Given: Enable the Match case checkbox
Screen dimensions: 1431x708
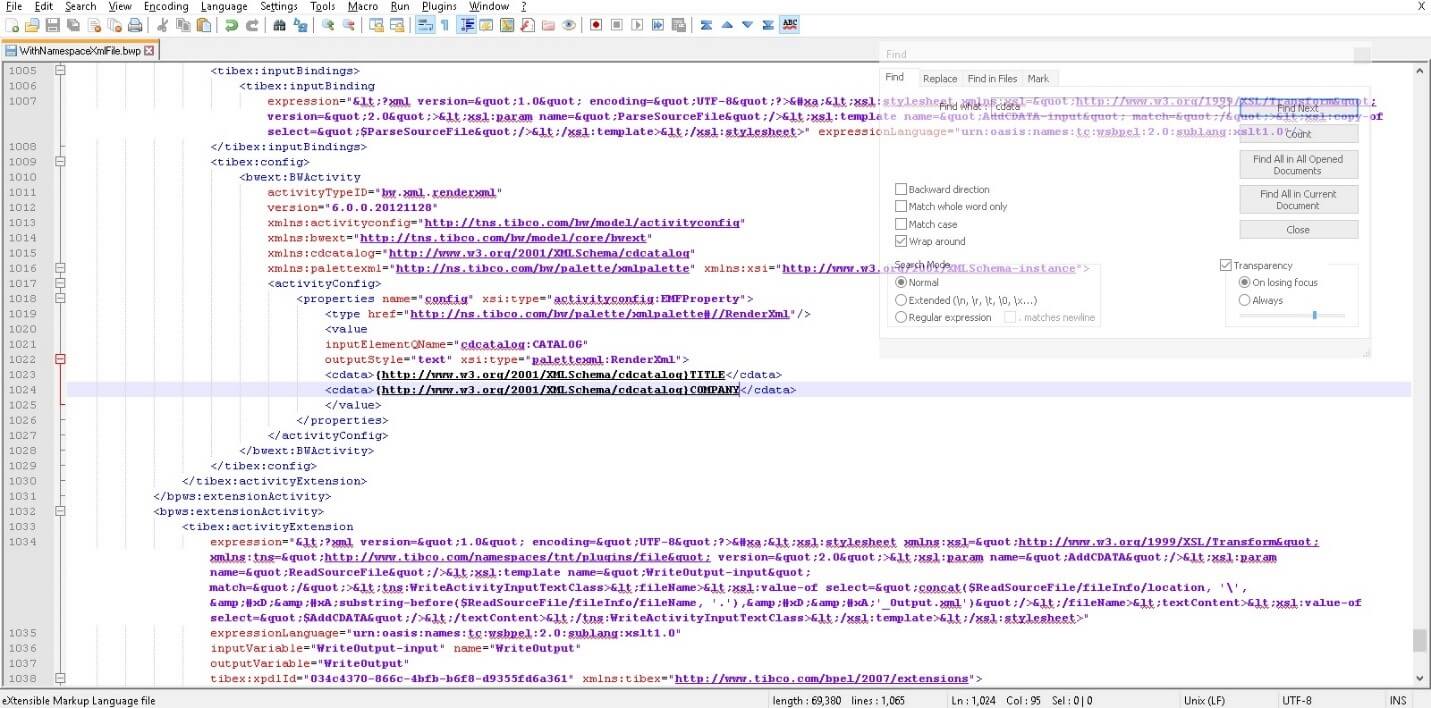Looking at the screenshot, I should pos(901,224).
